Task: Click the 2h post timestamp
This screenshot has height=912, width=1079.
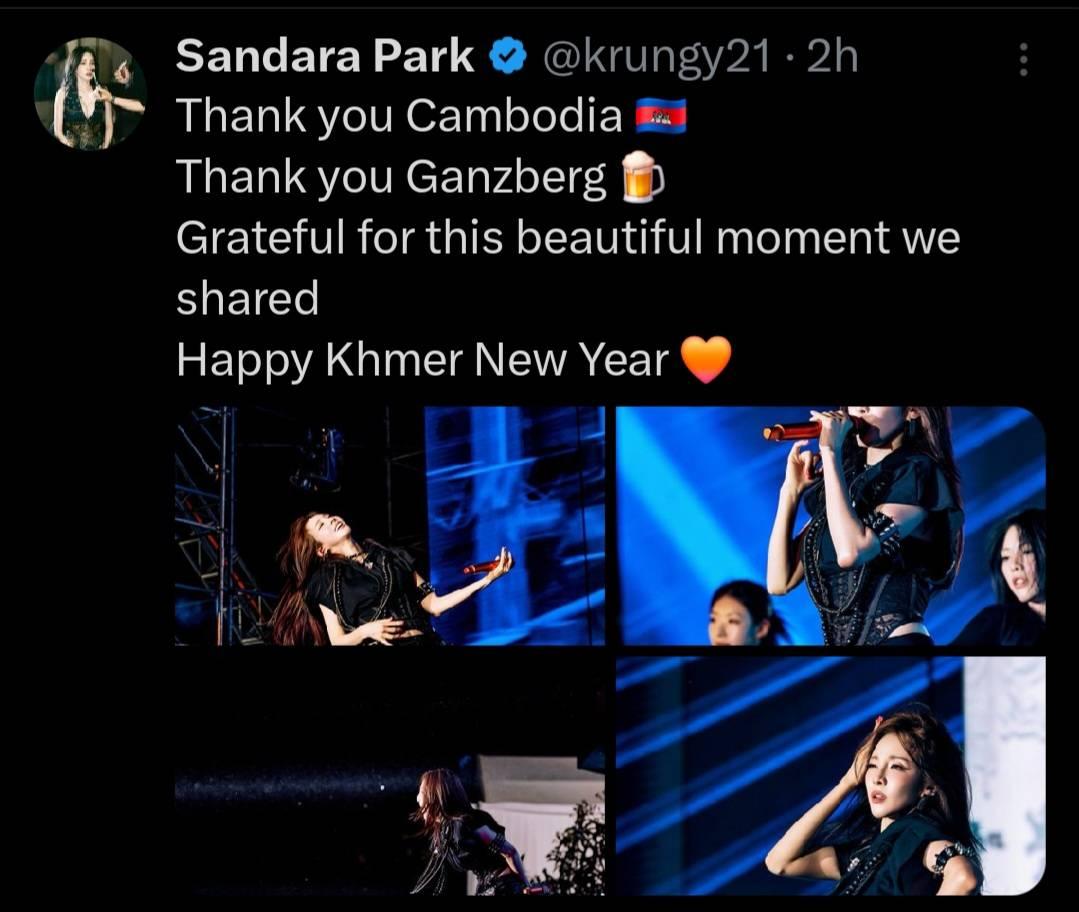Action: [832, 57]
